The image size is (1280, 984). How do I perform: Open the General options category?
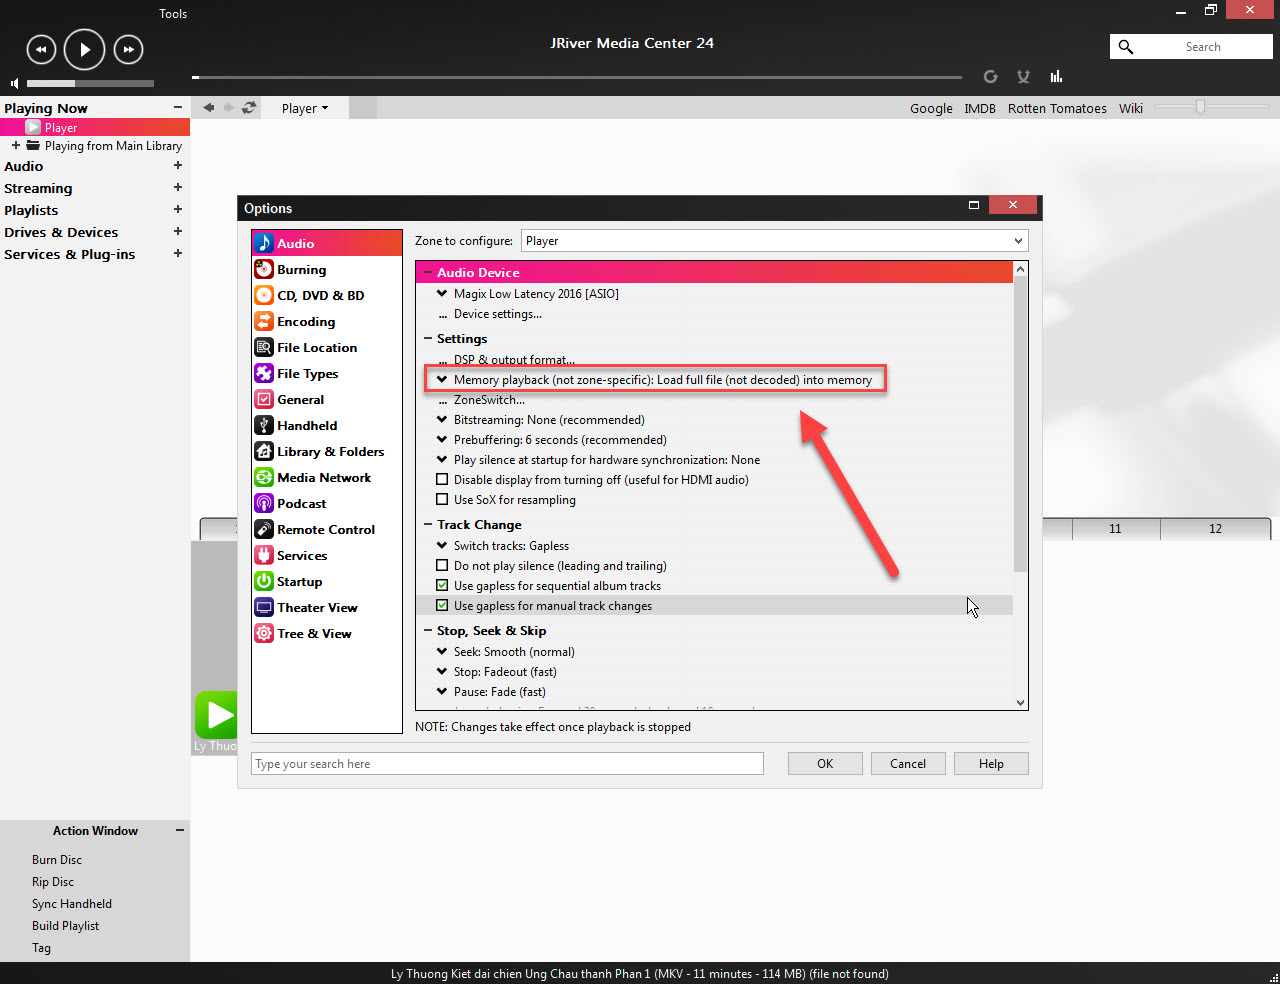click(327, 399)
